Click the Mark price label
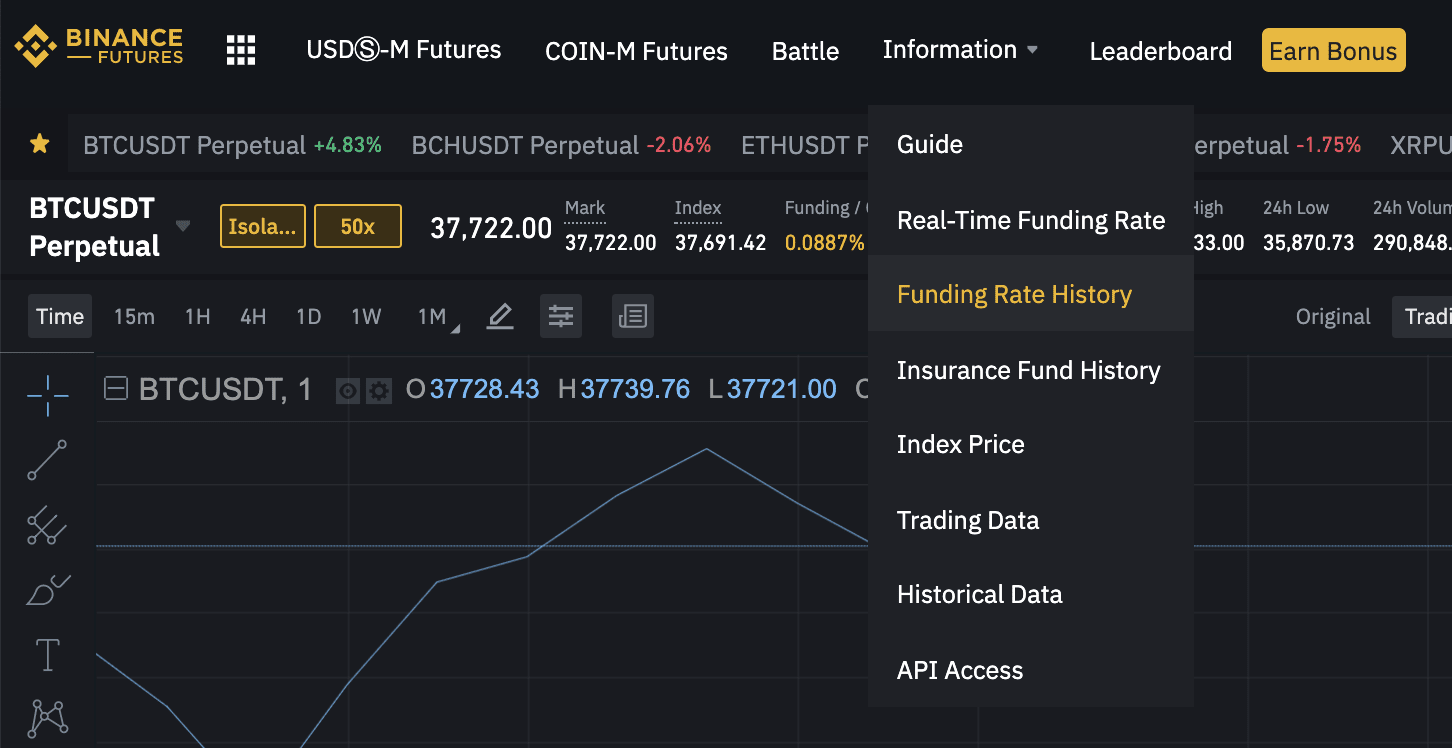Viewport: 1452px width, 748px height. (x=585, y=208)
